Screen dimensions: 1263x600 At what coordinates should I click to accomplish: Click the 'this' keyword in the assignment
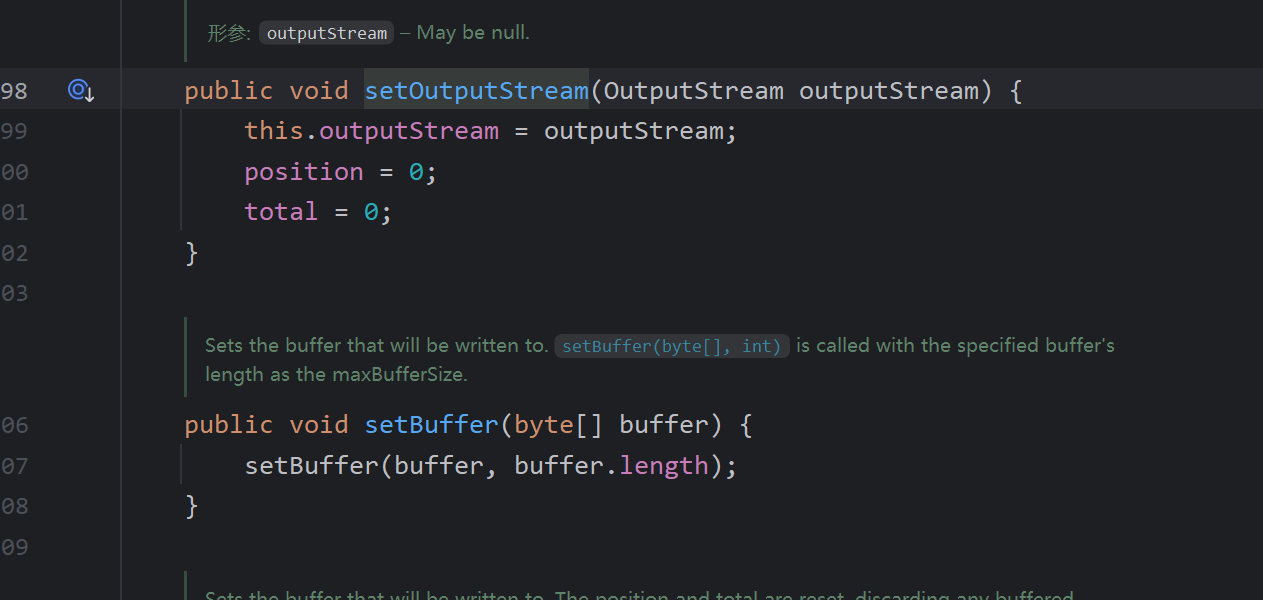(273, 131)
